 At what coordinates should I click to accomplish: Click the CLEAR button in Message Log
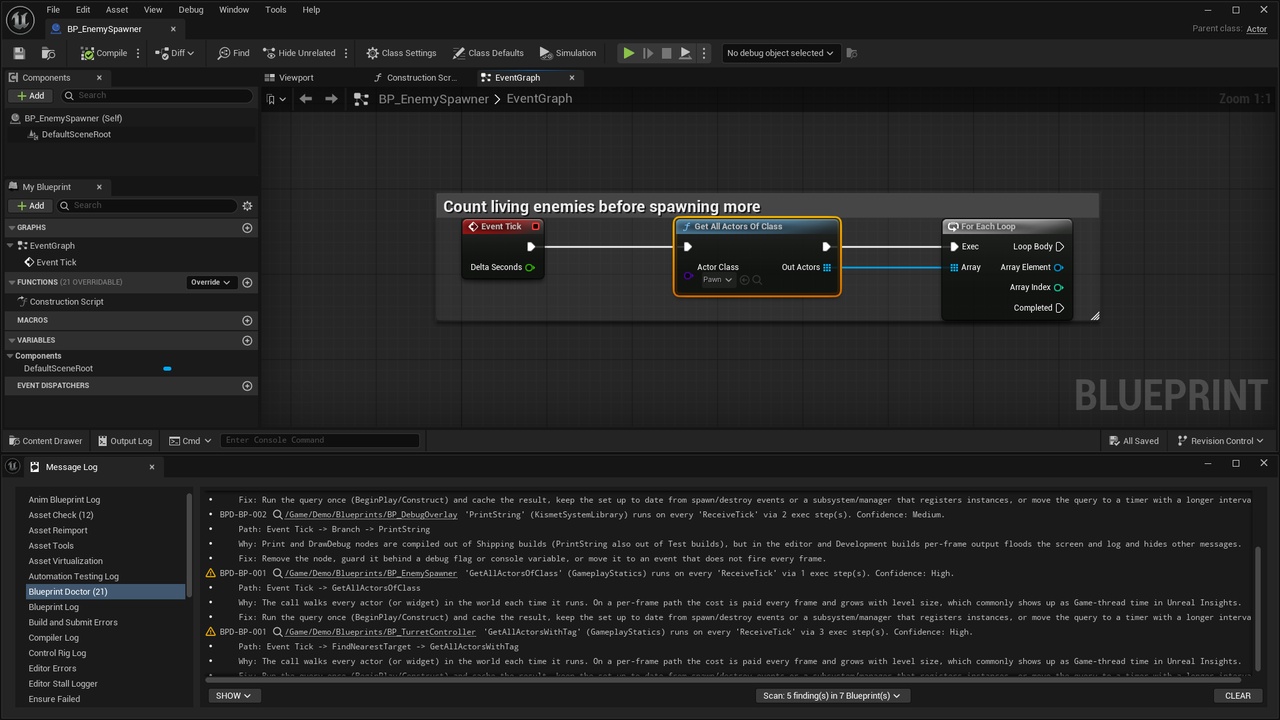tap(1237, 696)
